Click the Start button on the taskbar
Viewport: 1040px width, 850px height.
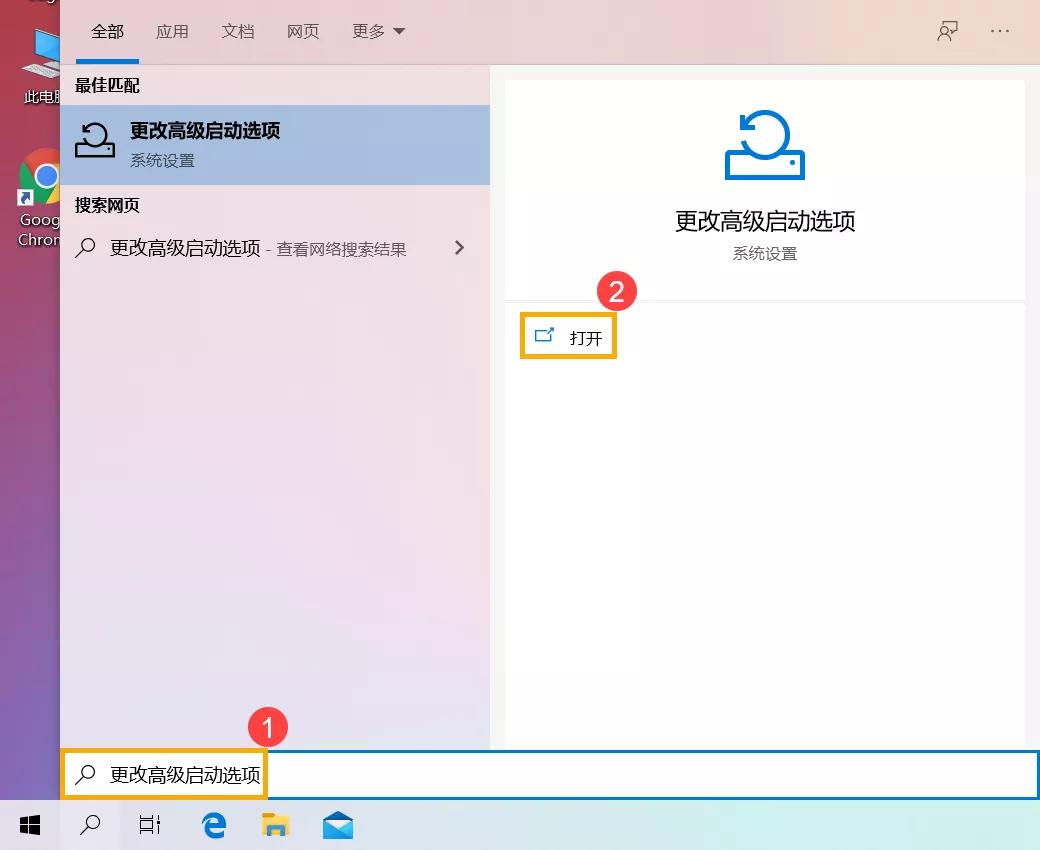tap(29, 825)
